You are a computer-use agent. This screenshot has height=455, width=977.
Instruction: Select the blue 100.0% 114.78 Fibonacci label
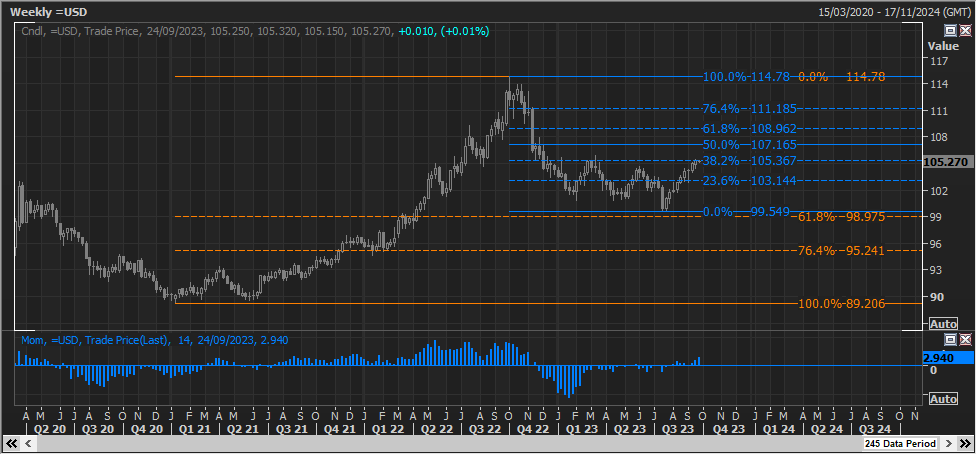746,77
